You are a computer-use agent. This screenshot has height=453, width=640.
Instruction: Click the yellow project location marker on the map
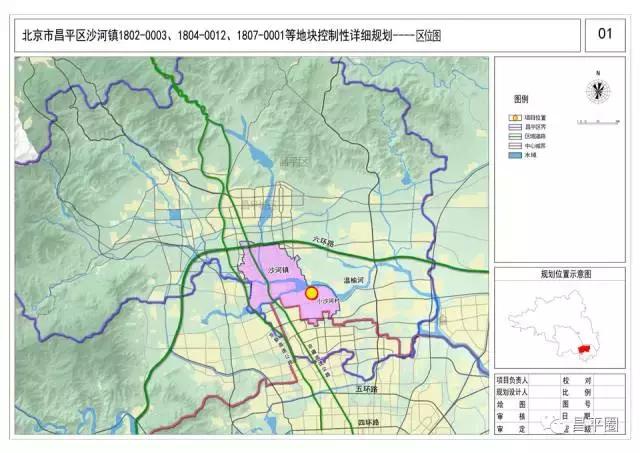[311, 293]
